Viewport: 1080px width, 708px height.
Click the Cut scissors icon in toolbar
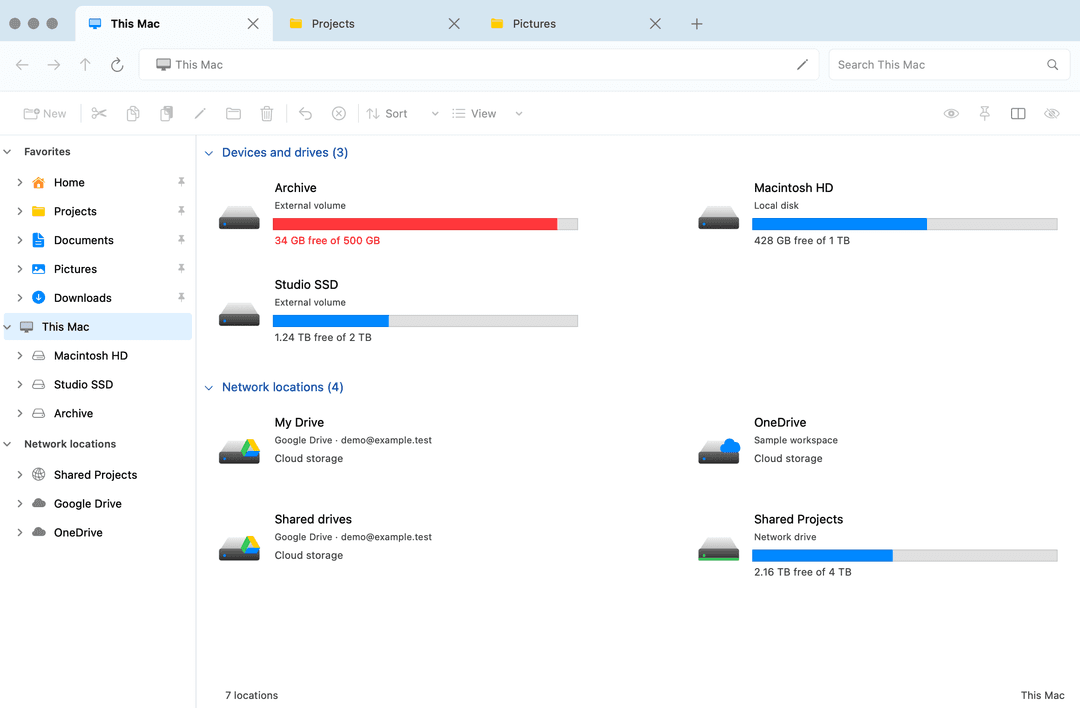(x=99, y=114)
